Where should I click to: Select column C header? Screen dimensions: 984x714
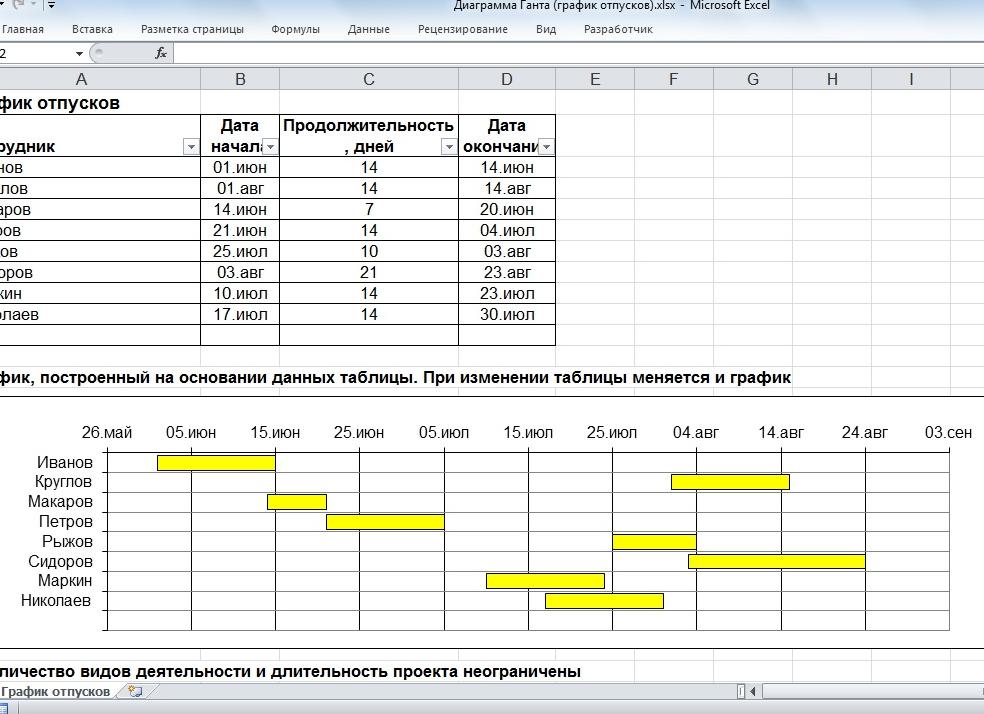coord(369,79)
